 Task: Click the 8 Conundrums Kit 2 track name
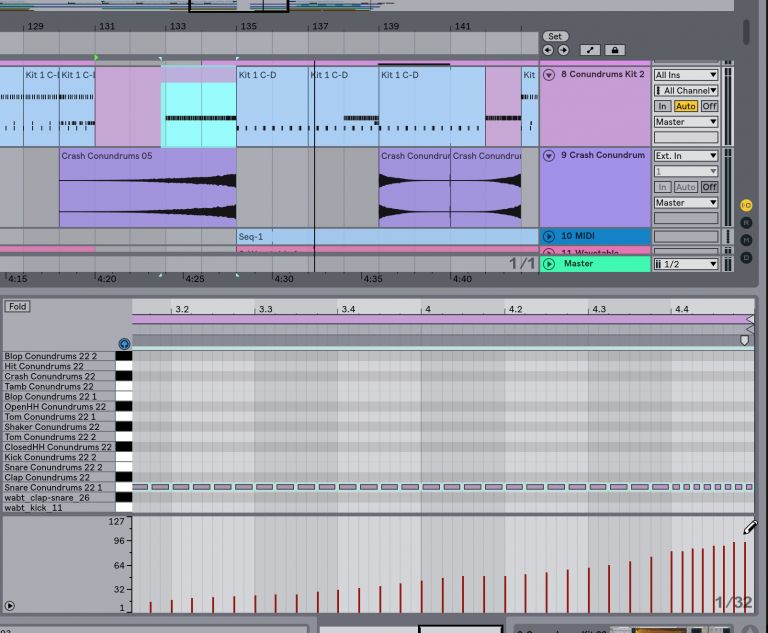[603, 74]
